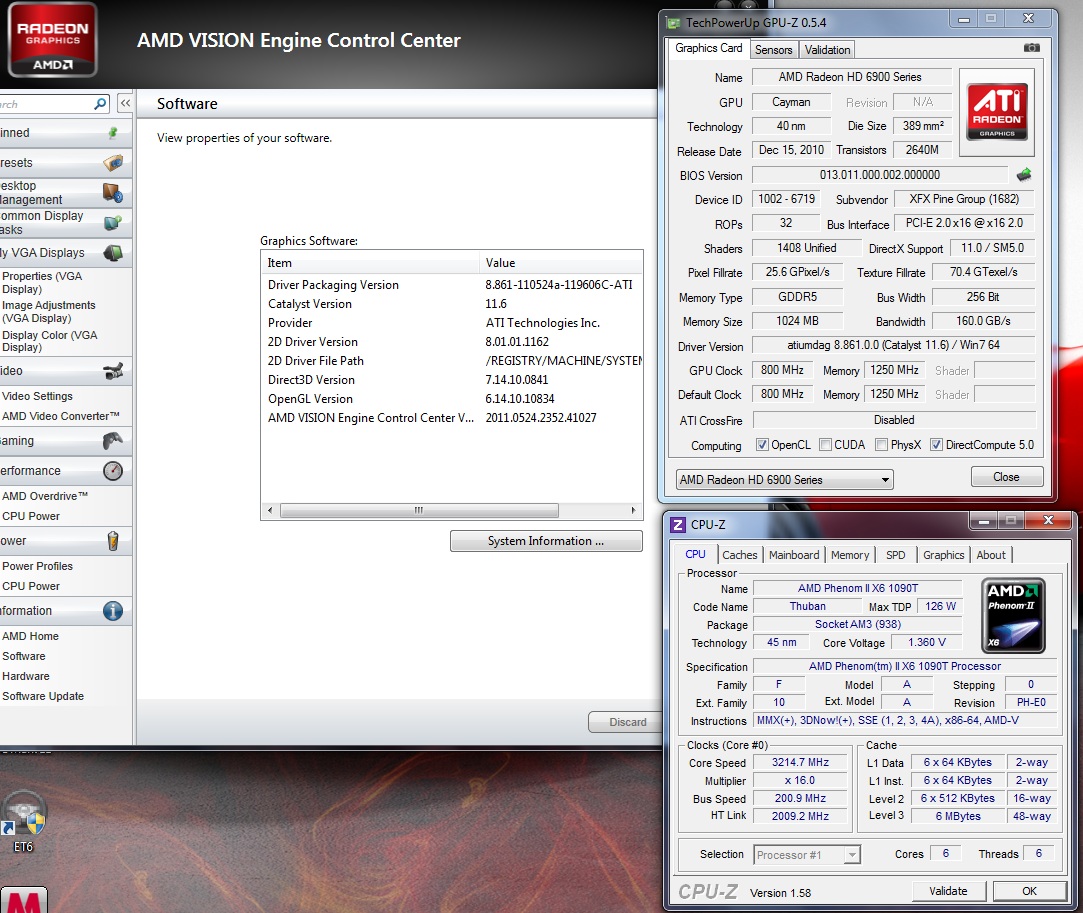This screenshot has width=1083, height=913.
Task: Open Hardware under Information in sidebar
Action: 26,676
